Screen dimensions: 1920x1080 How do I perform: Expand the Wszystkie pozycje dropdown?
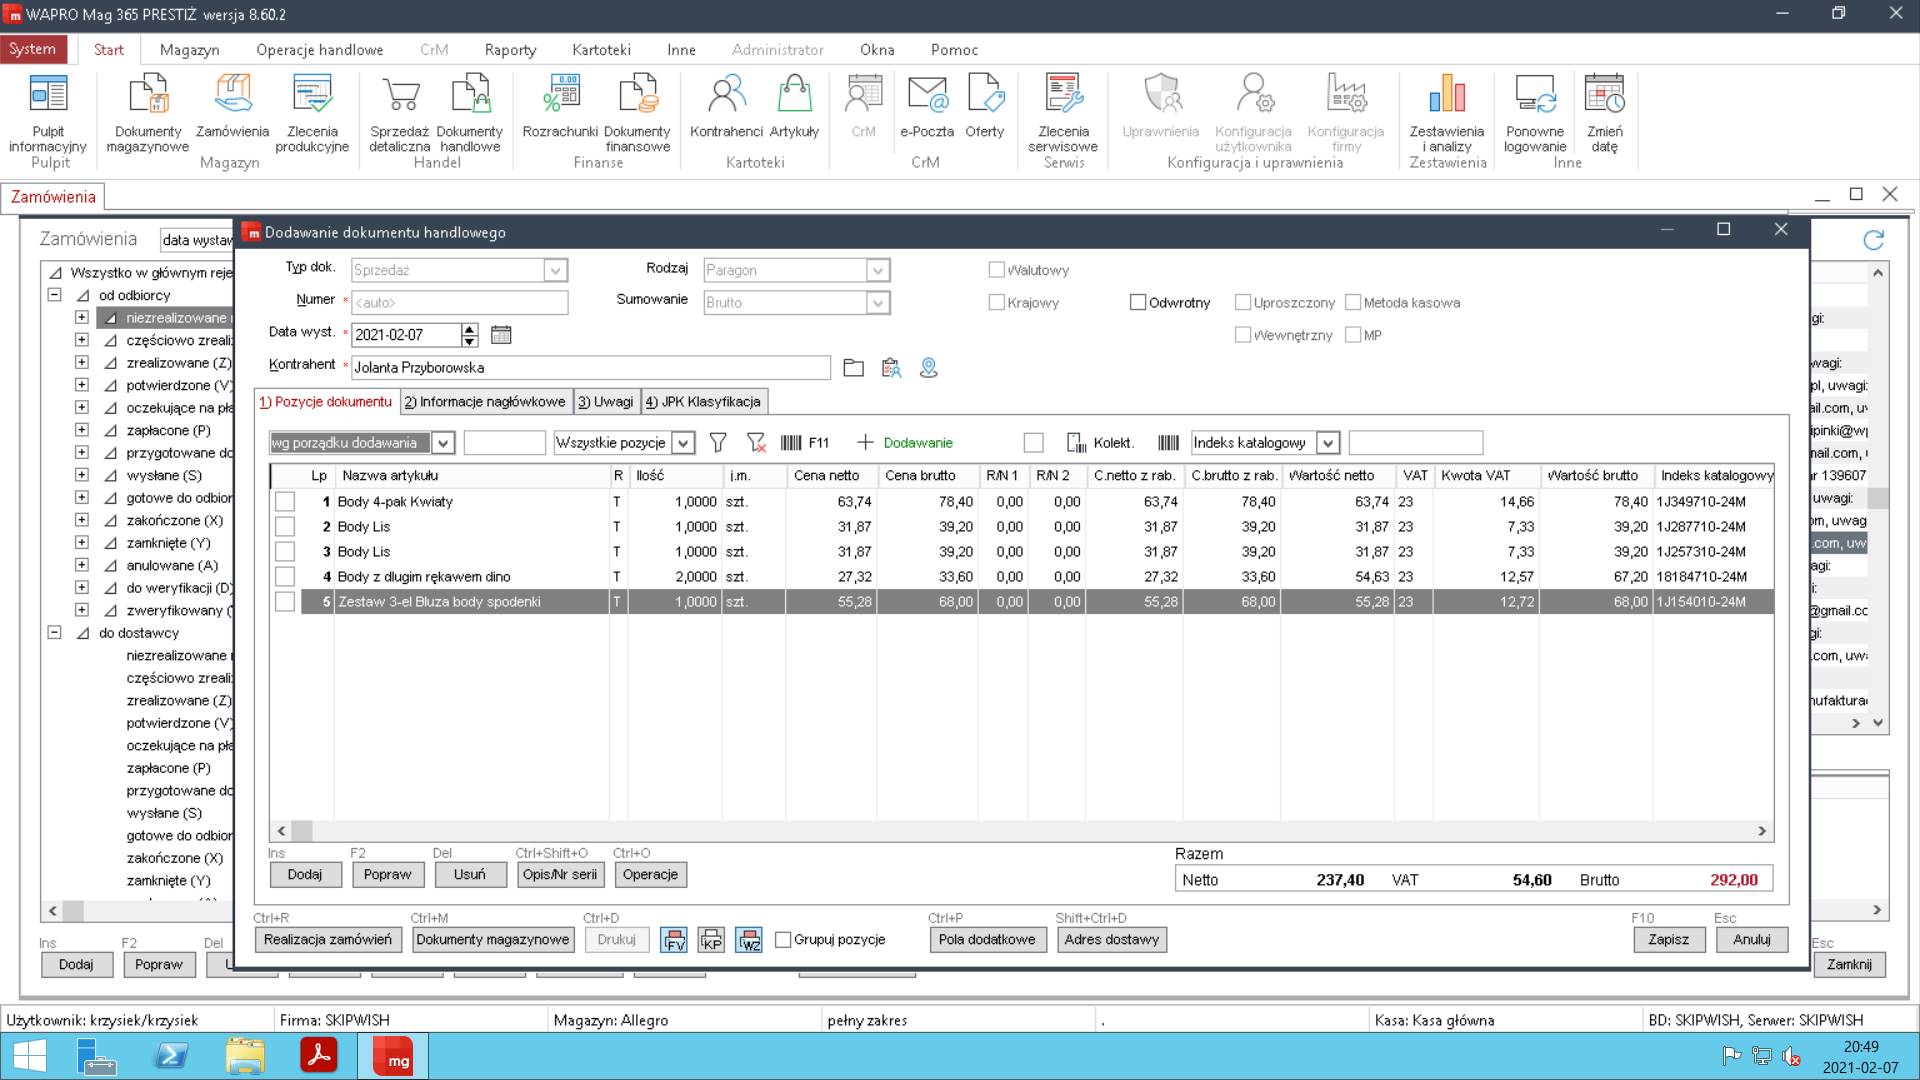[x=683, y=443]
